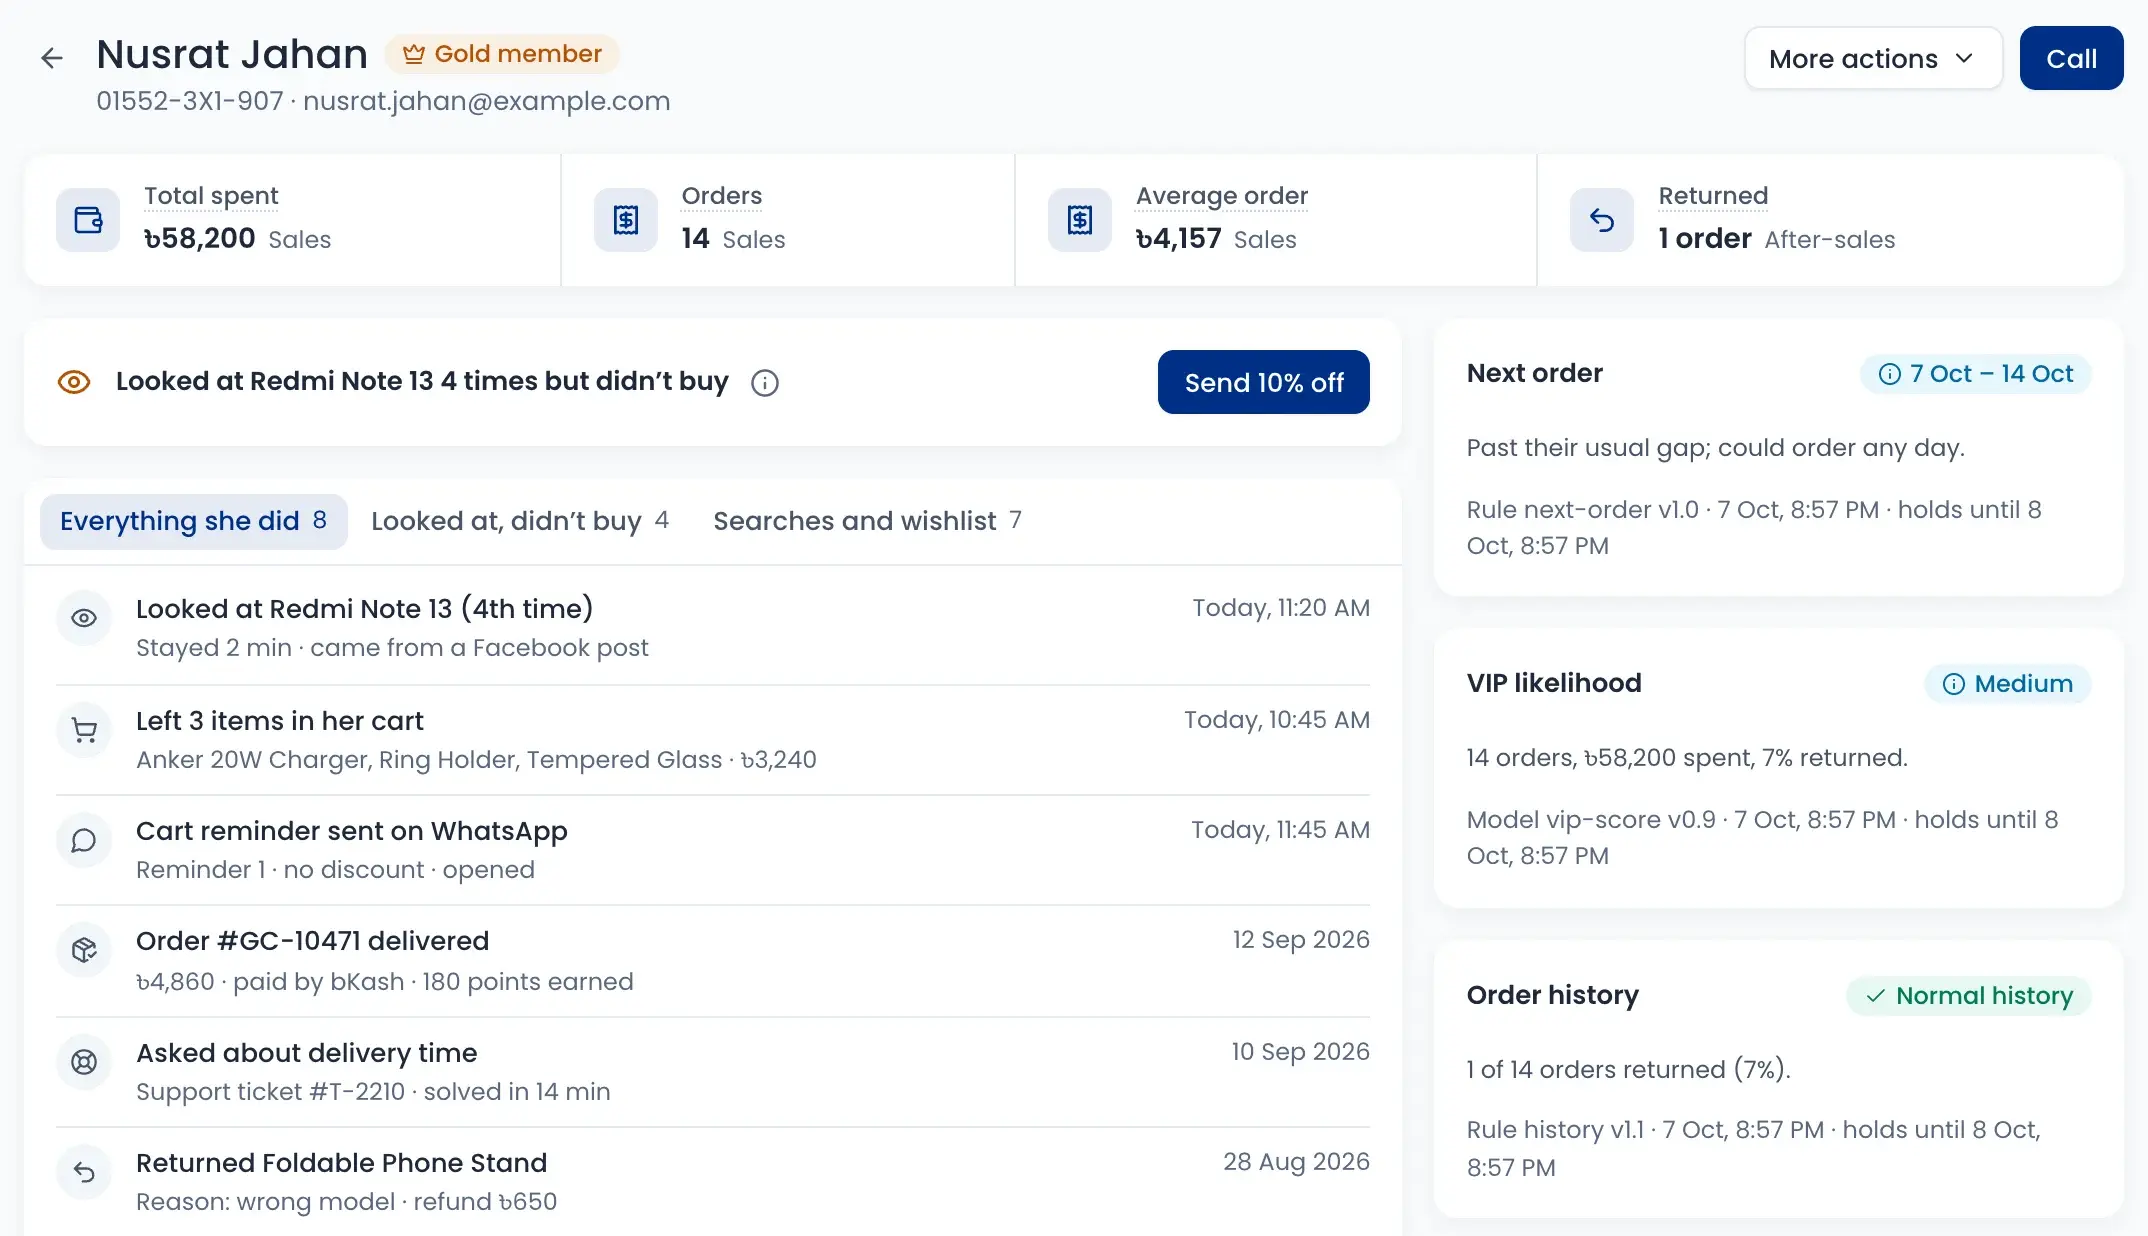Screen dimensions: 2148x1236
Task: Click the eye icon on Looked at Redmi row
Action: 84,618
